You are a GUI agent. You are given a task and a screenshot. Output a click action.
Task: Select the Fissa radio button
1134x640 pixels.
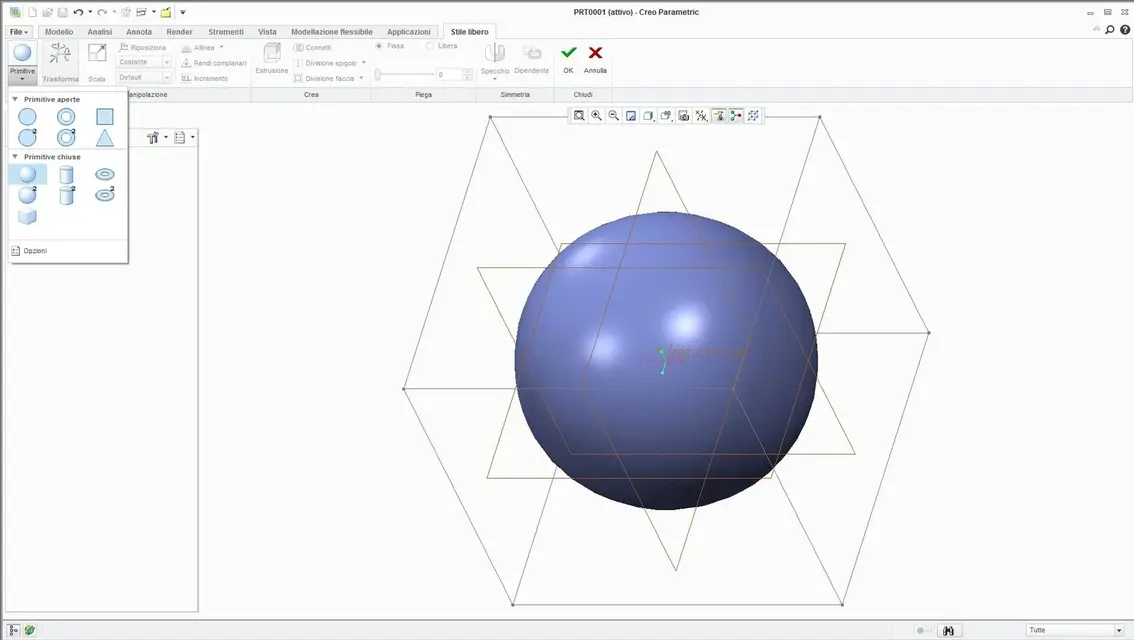coord(379,46)
